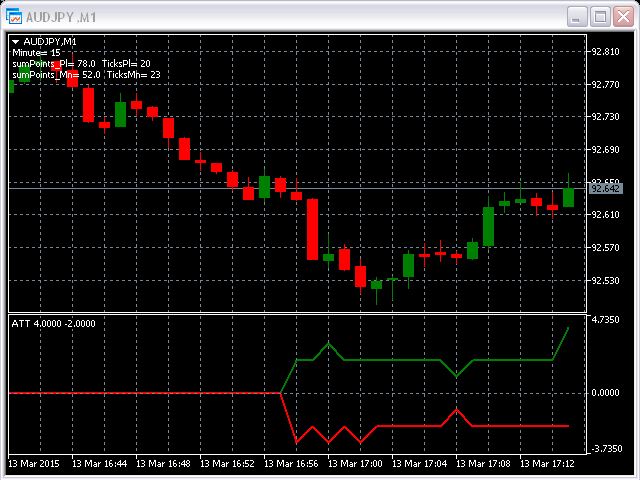Select the current price label 92.642
Image resolution: width=640 pixels, height=480 pixels.
point(606,188)
